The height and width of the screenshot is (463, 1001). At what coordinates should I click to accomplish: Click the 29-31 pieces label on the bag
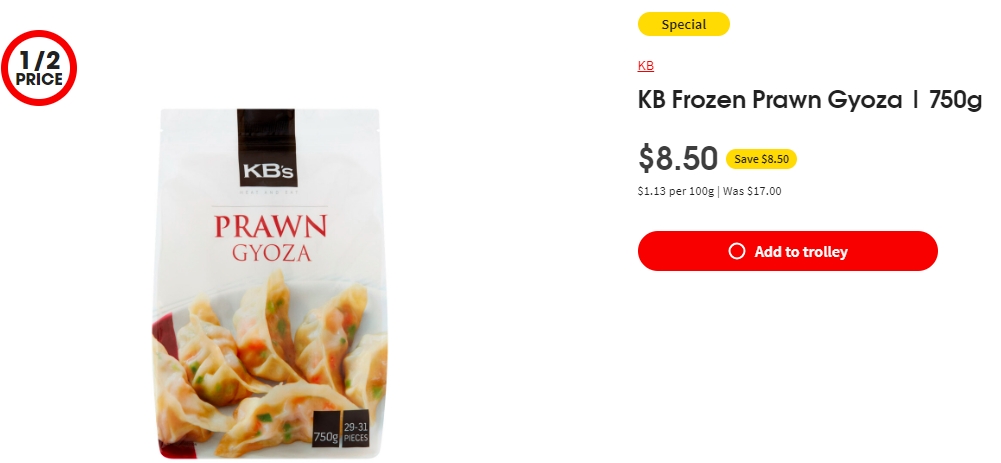pos(355,429)
